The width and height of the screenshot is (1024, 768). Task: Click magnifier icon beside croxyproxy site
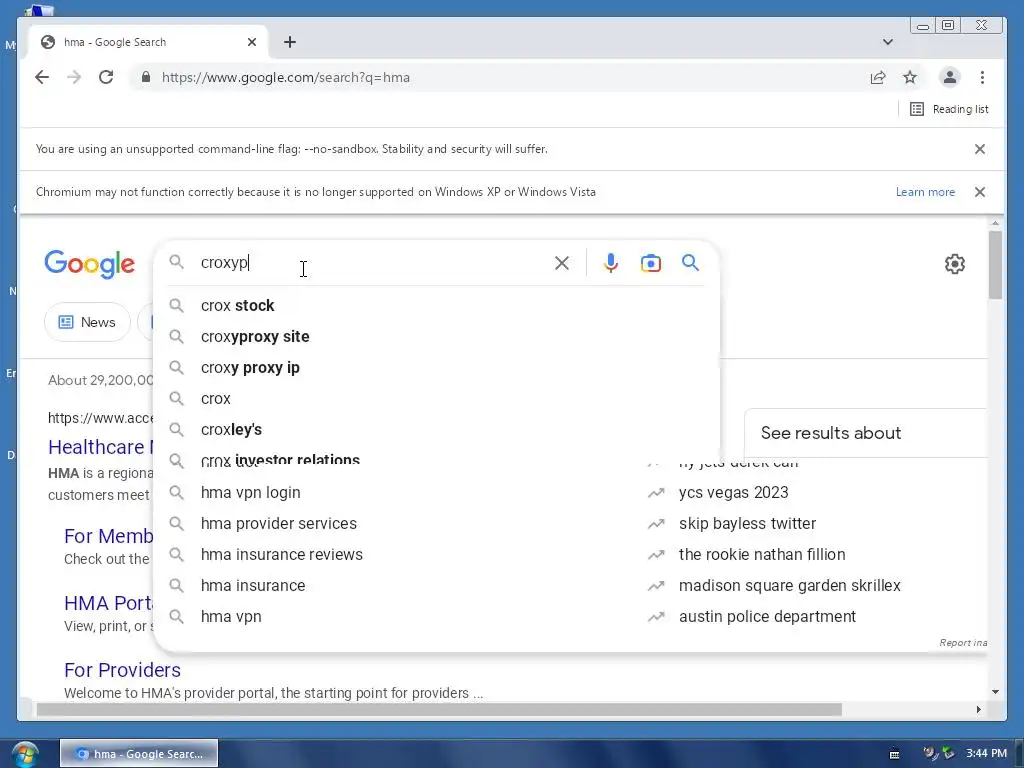coord(176,336)
